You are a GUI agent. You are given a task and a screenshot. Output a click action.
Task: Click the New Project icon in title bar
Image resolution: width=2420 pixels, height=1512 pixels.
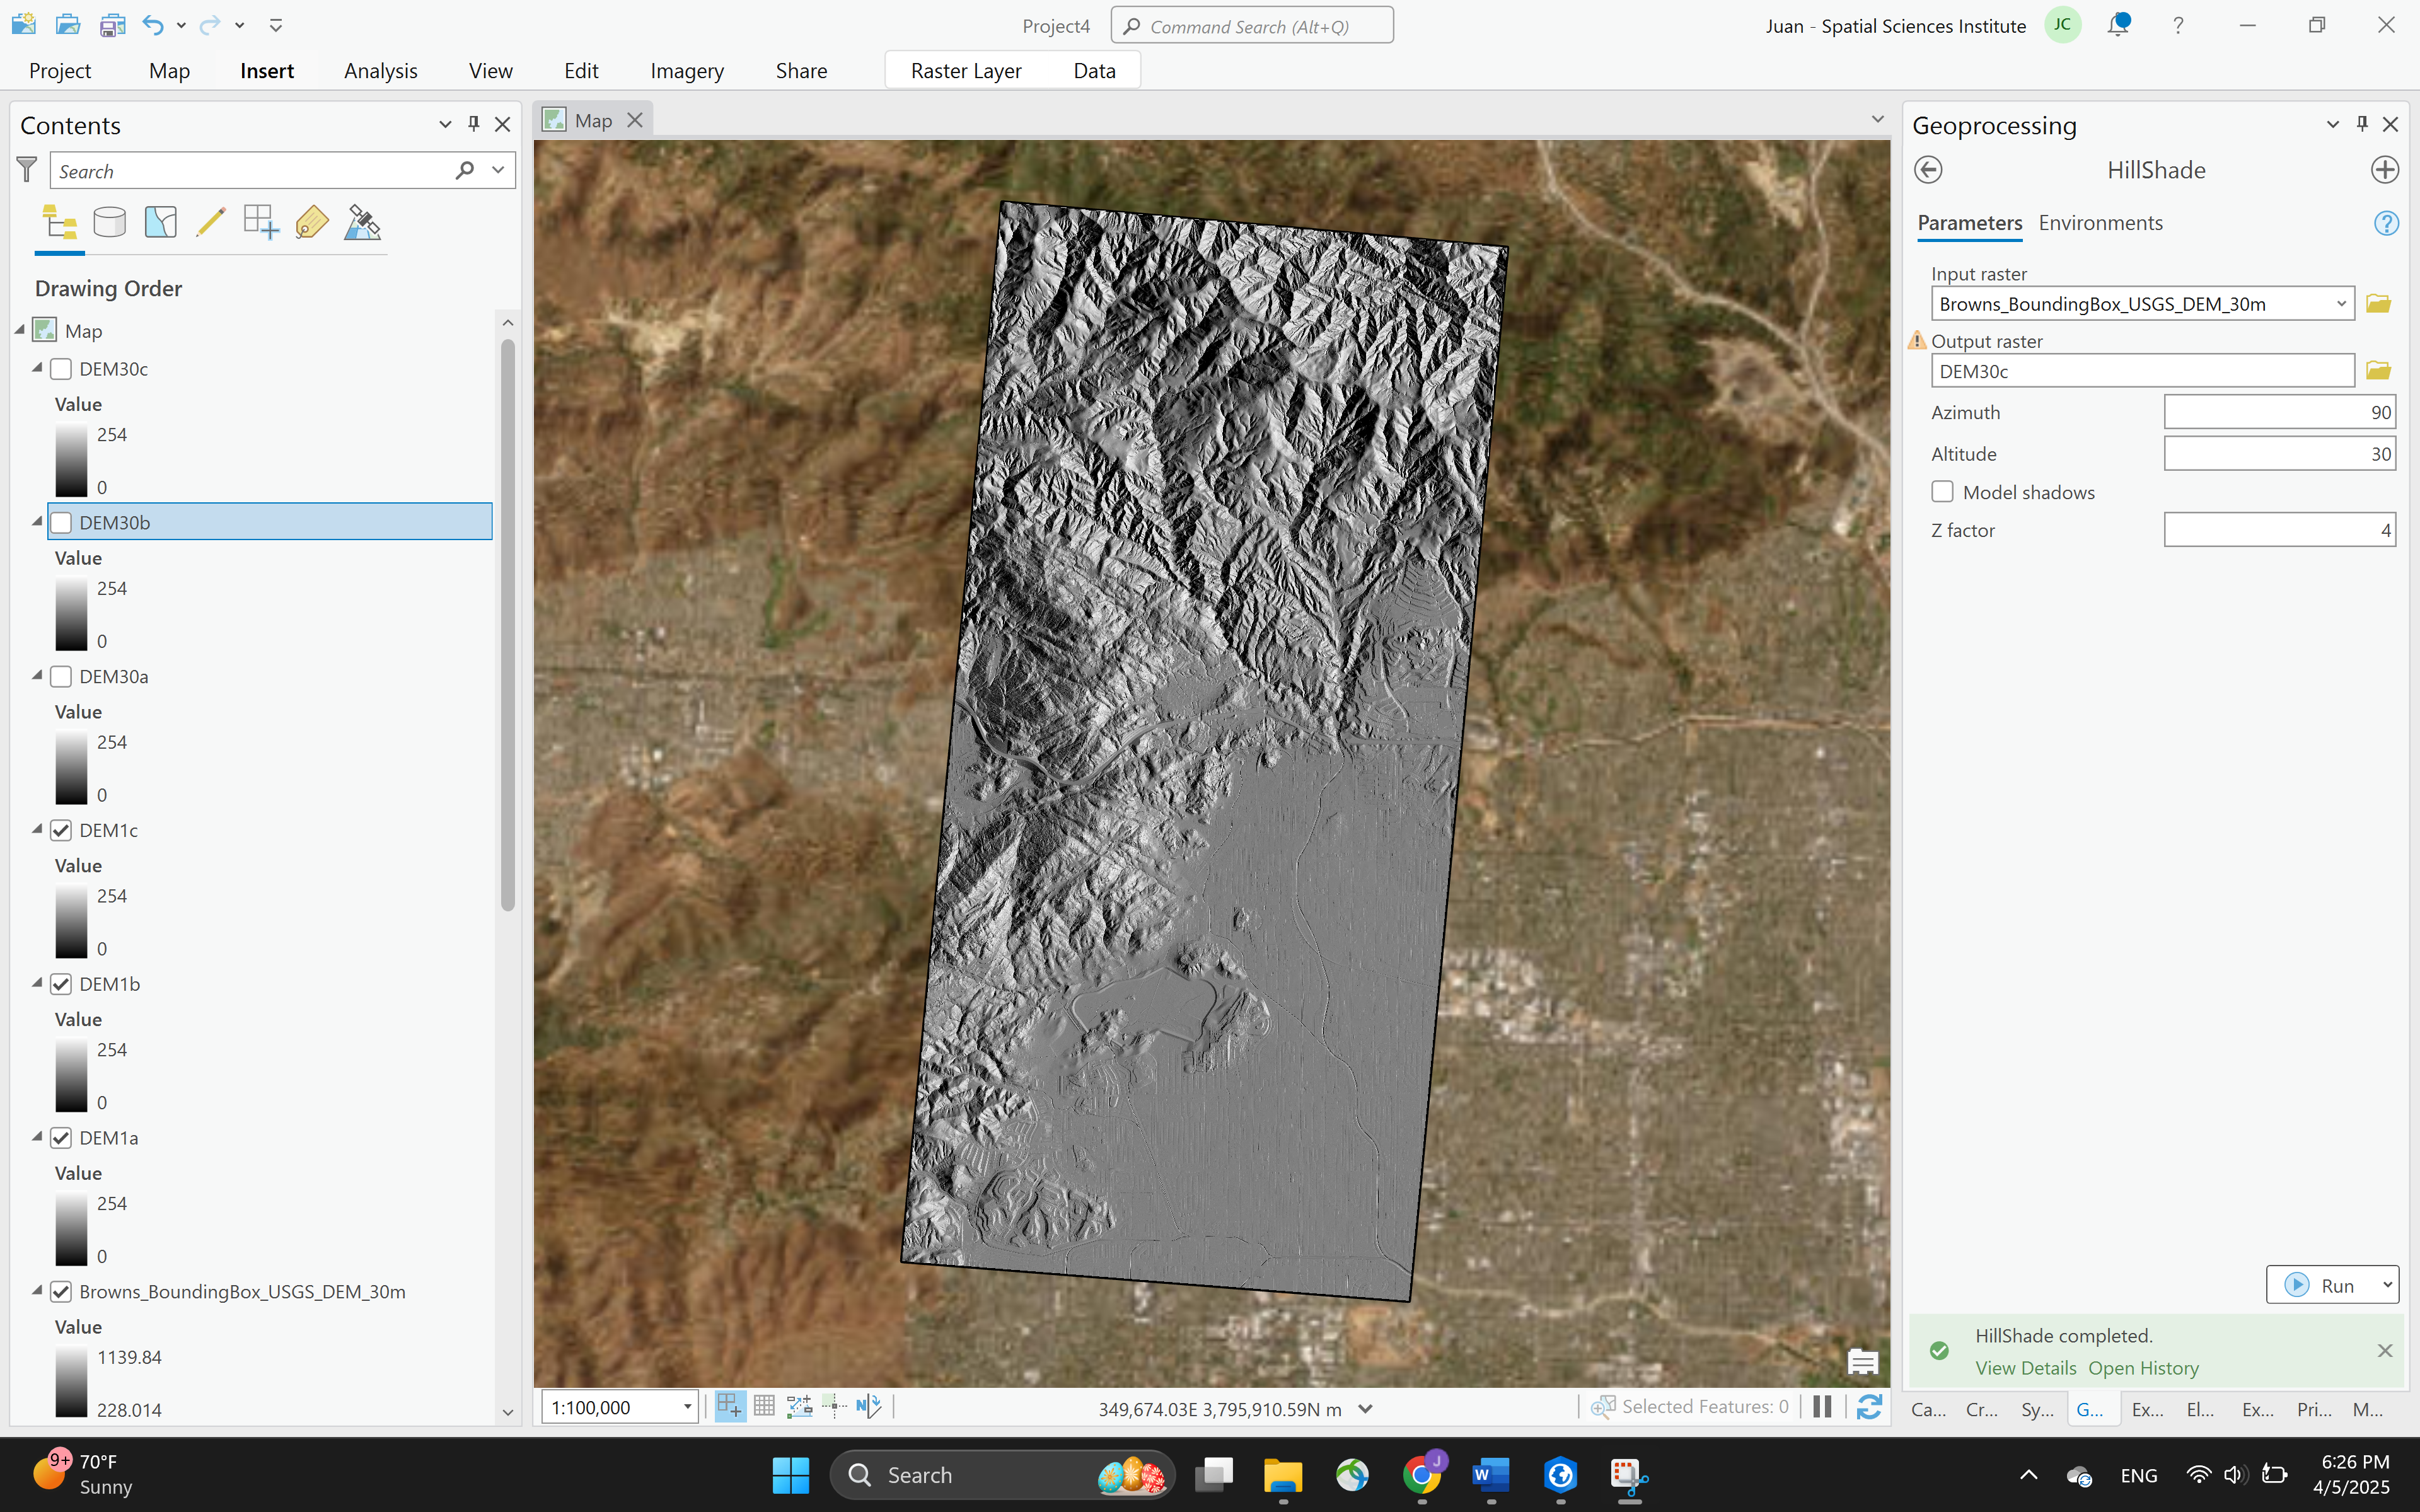click(24, 24)
